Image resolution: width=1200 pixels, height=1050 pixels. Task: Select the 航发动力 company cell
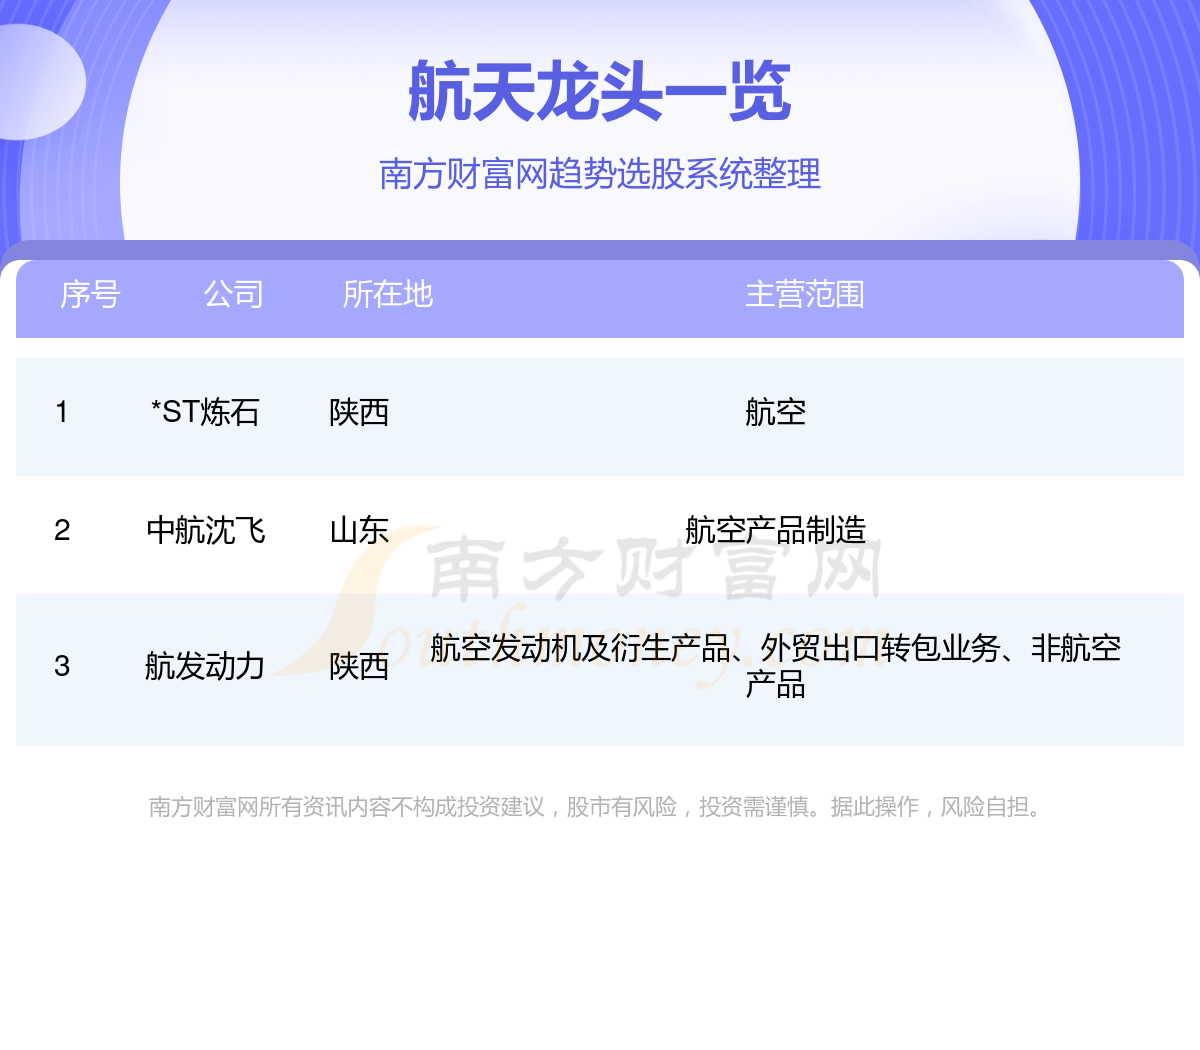click(x=205, y=666)
